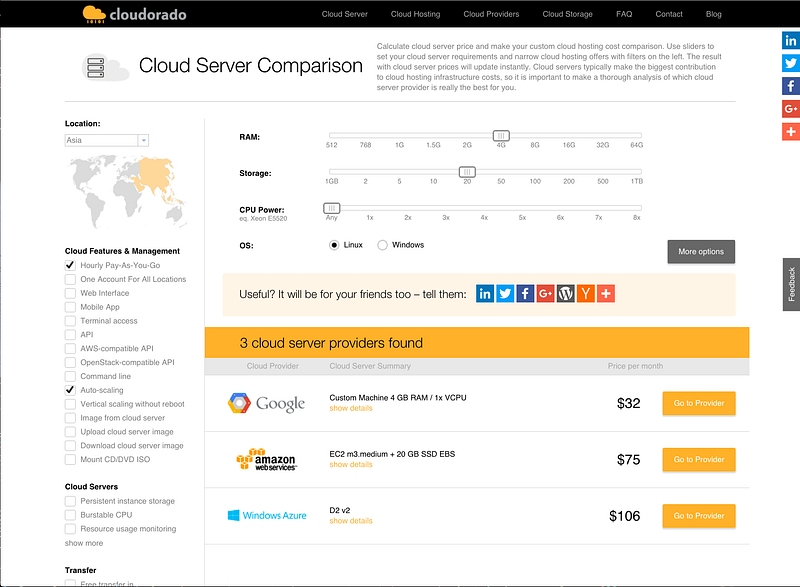
Task: Go to Provider for Windows Azure
Action: (699, 516)
